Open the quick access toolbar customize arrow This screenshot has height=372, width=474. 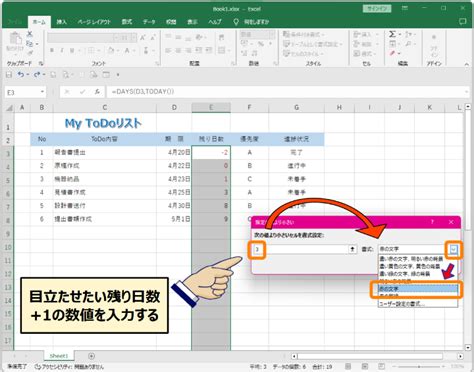coord(118,75)
